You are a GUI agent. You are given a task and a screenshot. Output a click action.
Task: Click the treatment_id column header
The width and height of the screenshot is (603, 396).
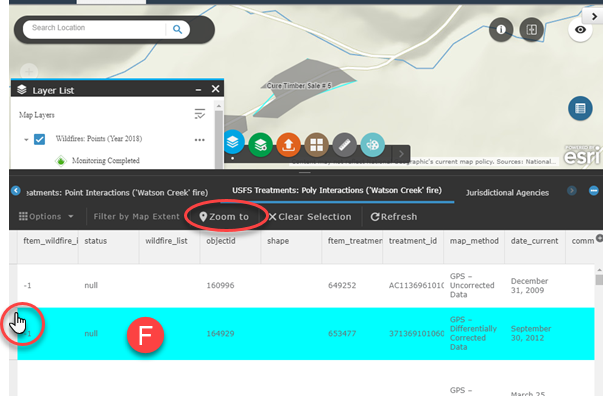(413, 246)
